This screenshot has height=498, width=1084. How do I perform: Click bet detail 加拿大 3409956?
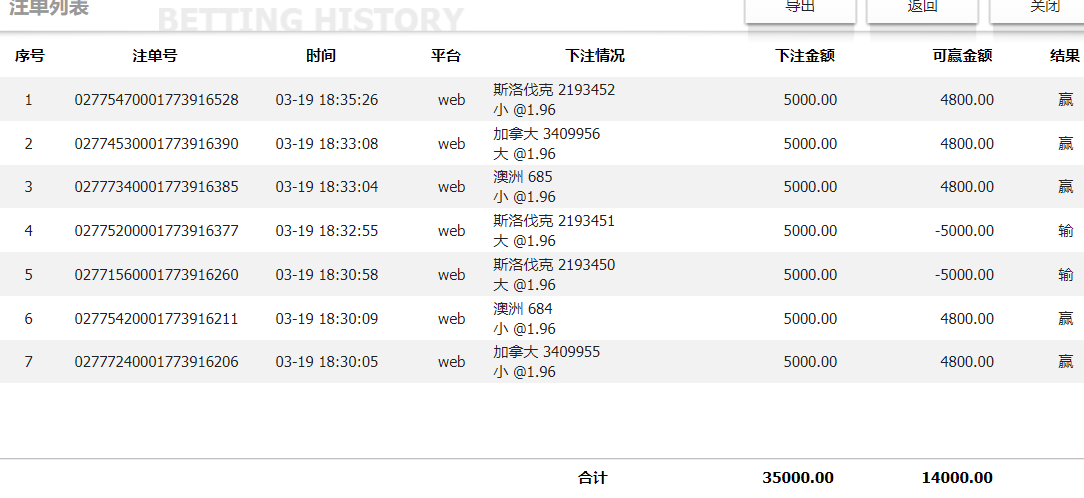tap(546, 134)
